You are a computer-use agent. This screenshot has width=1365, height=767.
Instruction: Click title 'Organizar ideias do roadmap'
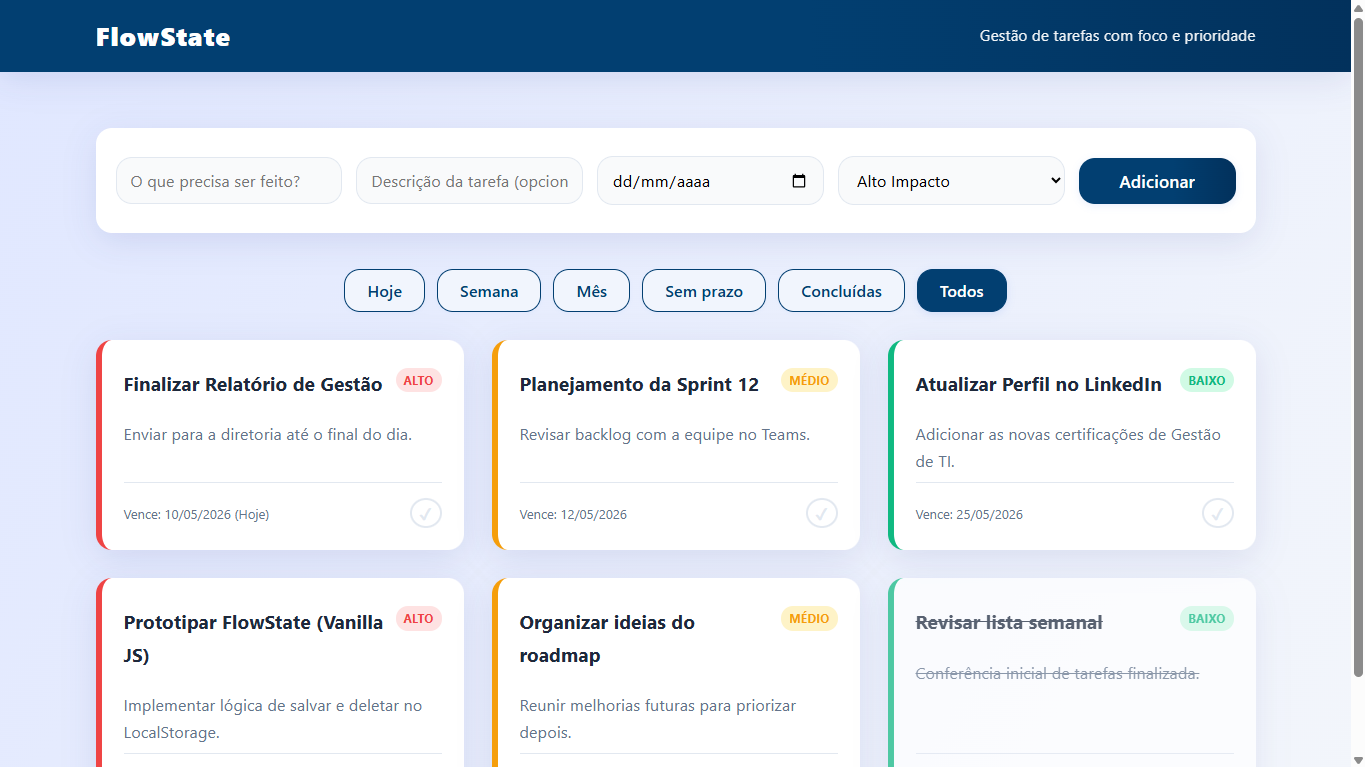(x=607, y=639)
